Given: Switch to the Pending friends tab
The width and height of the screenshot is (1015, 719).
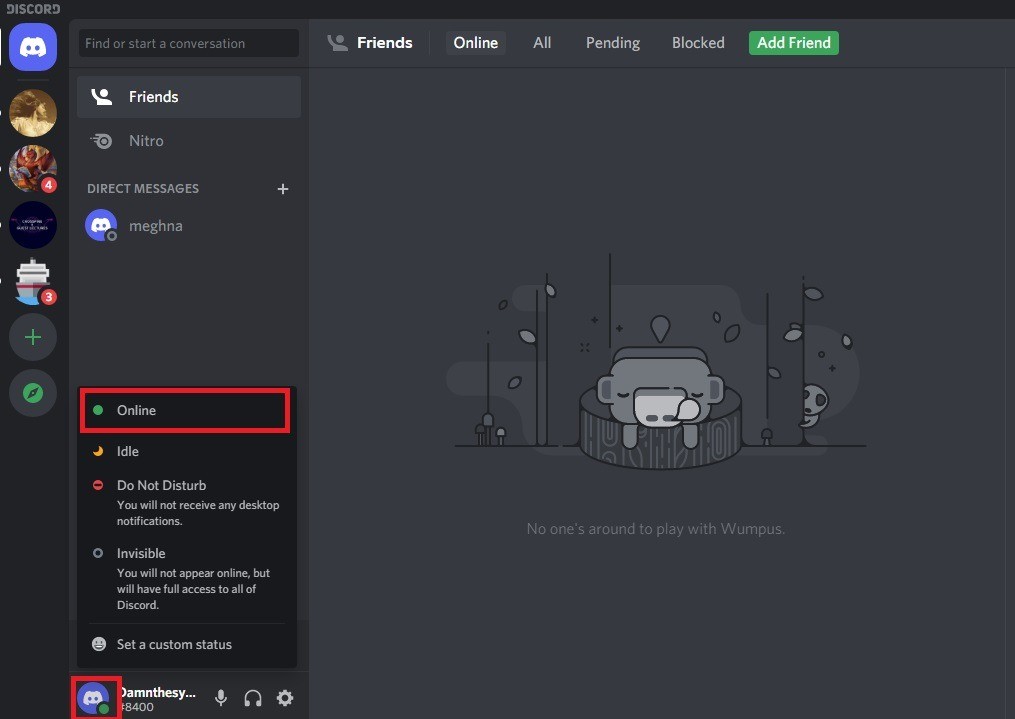Looking at the screenshot, I should 613,43.
